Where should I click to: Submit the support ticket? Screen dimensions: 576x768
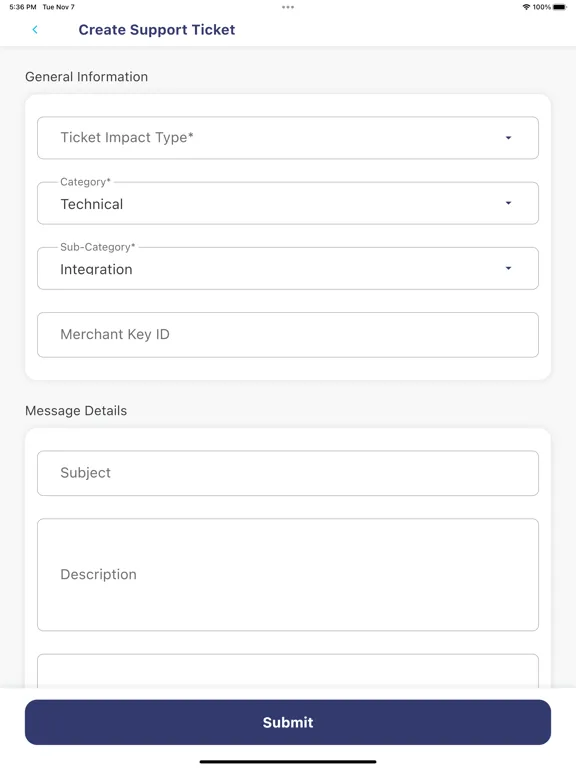tap(288, 722)
